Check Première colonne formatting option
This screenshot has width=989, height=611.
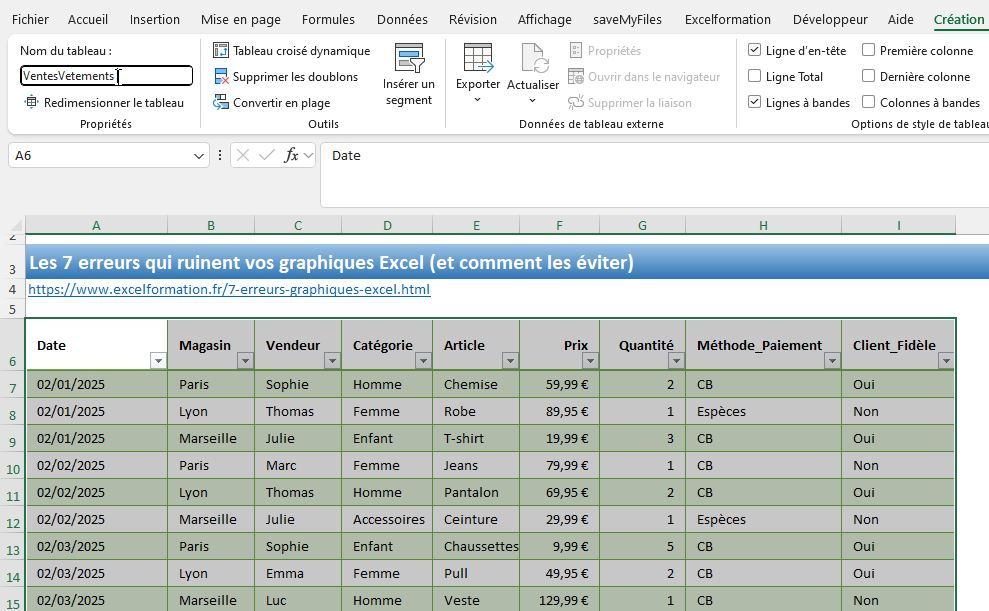tap(871, 49)
